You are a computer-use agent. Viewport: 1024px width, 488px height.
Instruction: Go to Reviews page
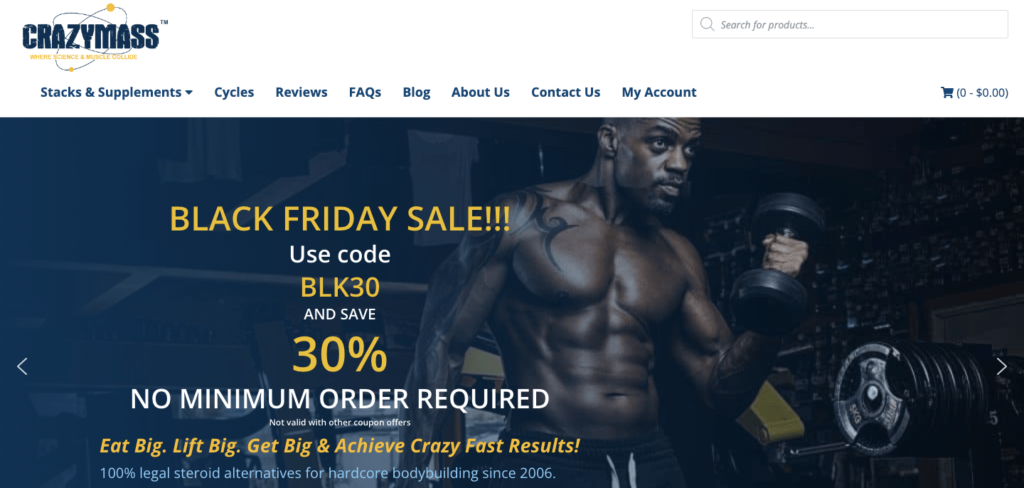pyautogui.click(x=301, y=92)
